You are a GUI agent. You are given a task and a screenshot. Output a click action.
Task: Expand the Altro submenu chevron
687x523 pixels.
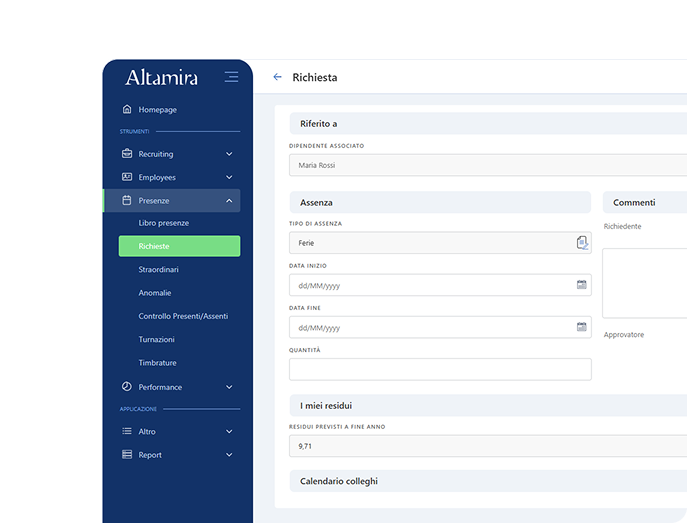pos(229,431)
